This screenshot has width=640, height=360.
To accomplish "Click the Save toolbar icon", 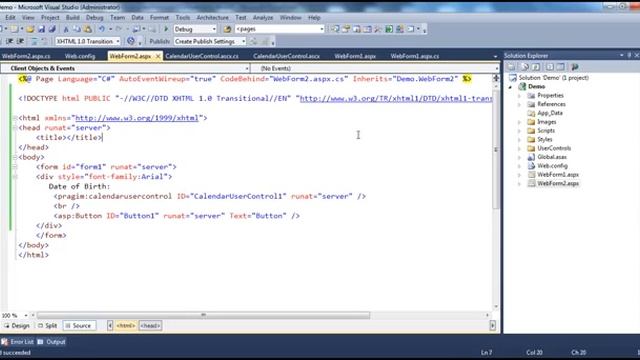I will pos(41,29).
